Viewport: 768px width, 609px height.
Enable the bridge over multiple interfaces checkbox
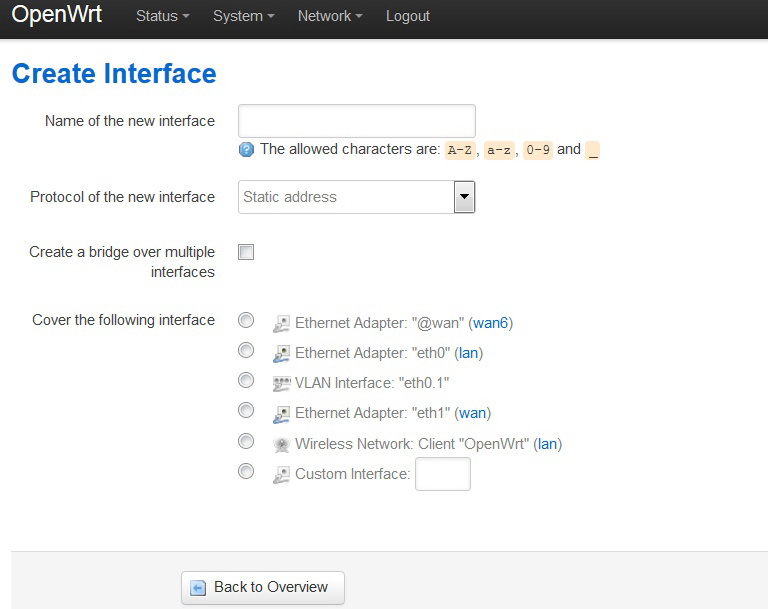(246, 252)
